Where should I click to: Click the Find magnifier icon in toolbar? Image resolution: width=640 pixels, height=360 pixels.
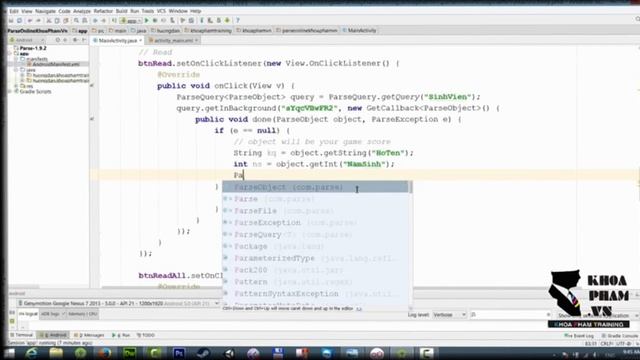pyautogui.click(x=76, y=20)
